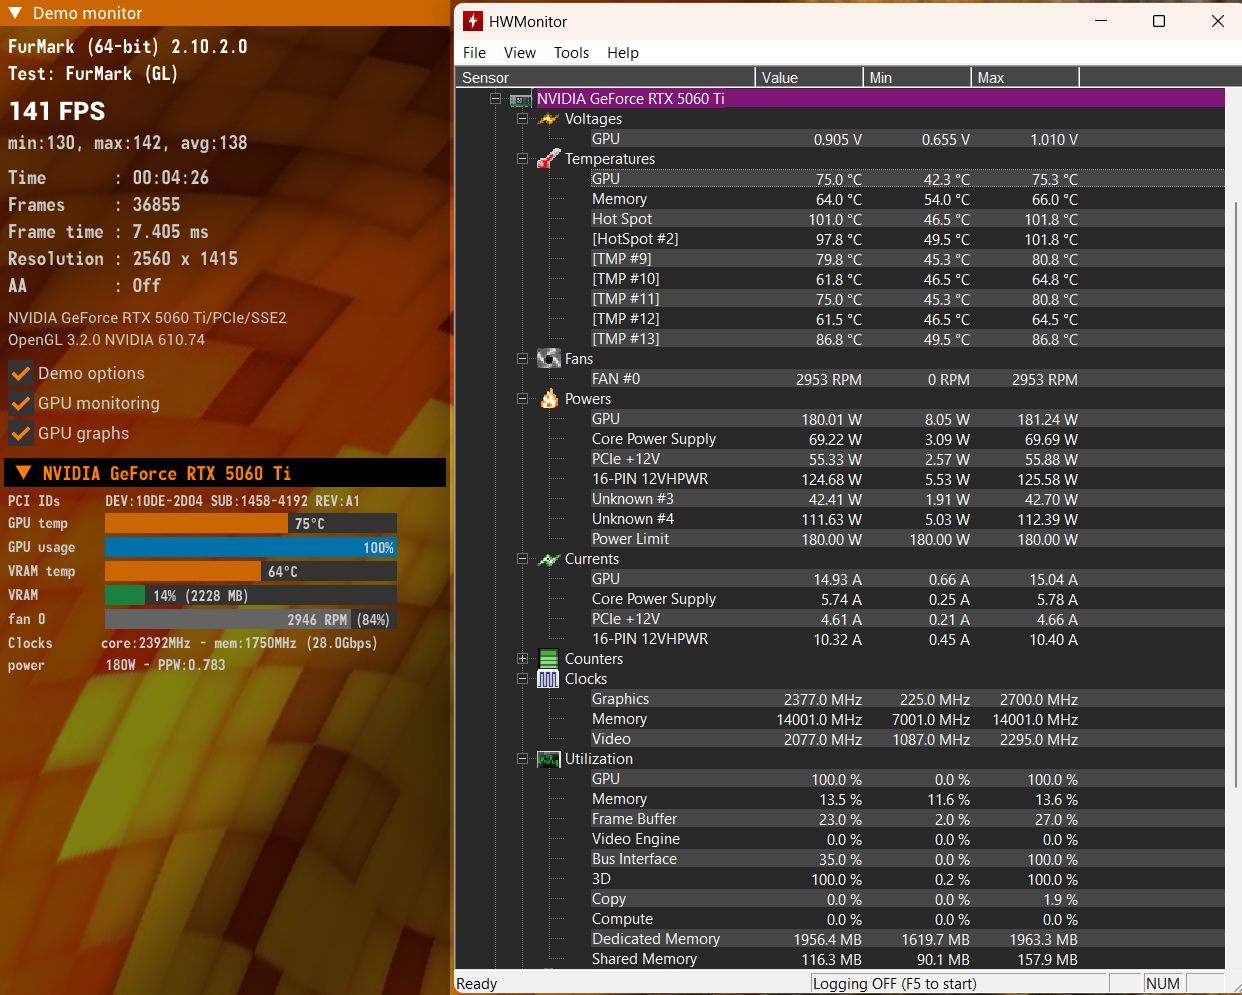Collapse the Powers tree node
The width and height of the screenshot is (1242, 995).
point(522,399)
